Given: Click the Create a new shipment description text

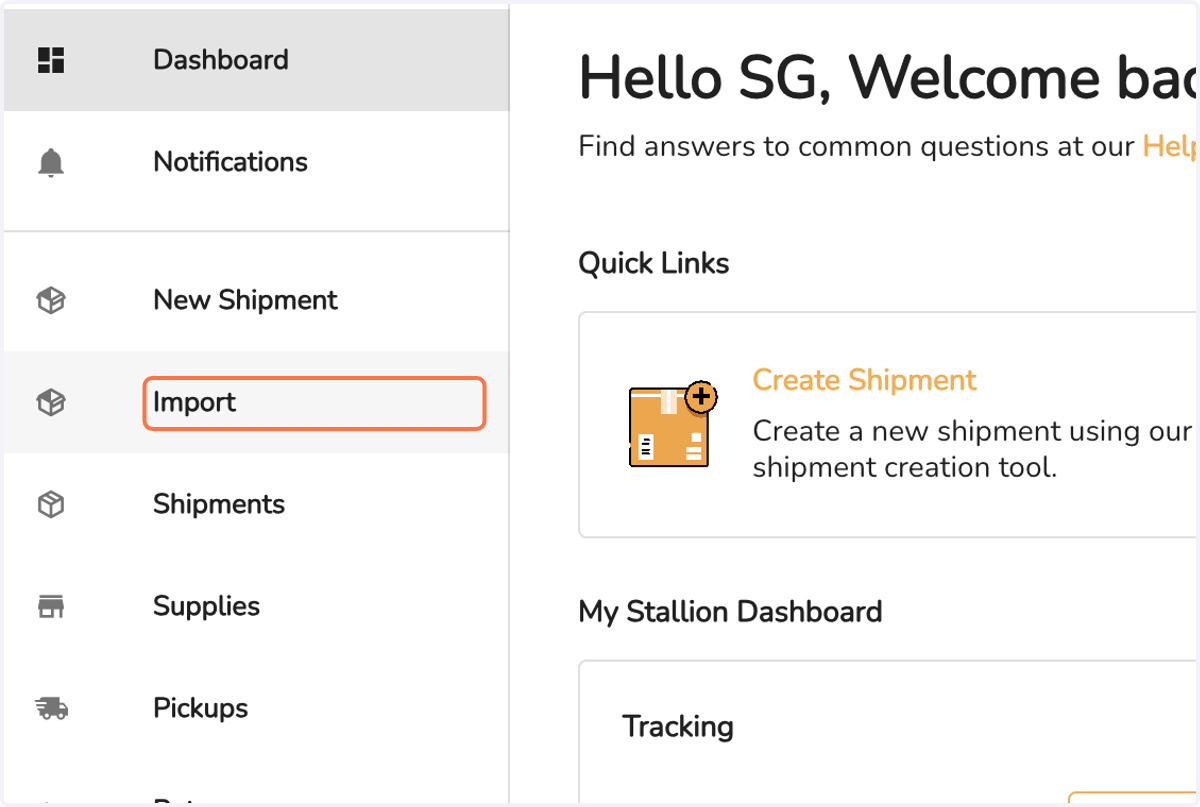Looking at the screenshot, I should point(973,449).
